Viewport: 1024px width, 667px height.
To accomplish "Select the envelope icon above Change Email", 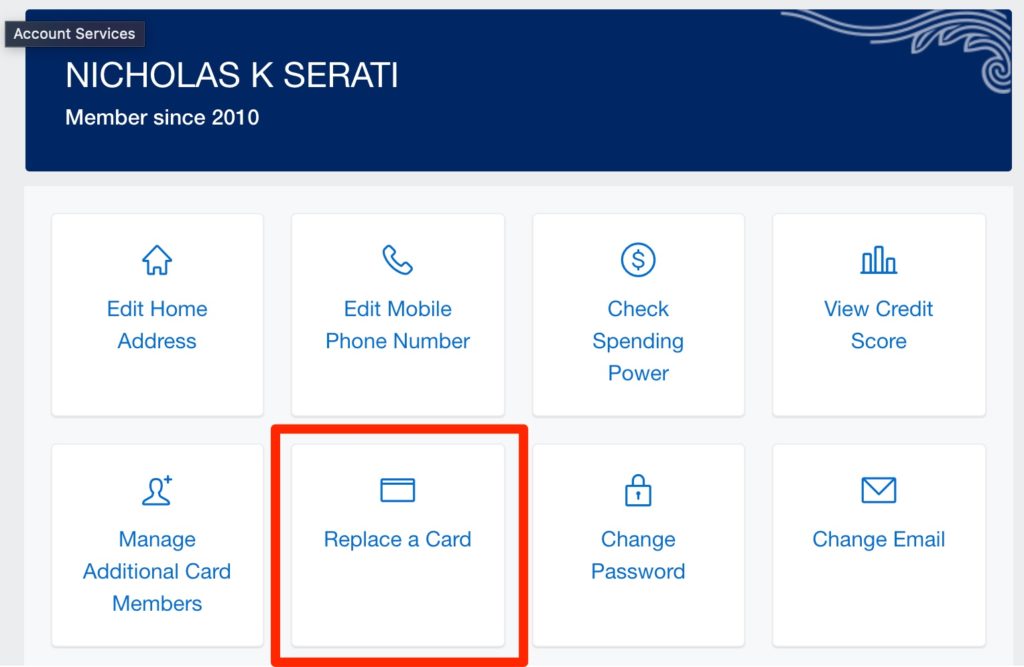I will (878, 490).
